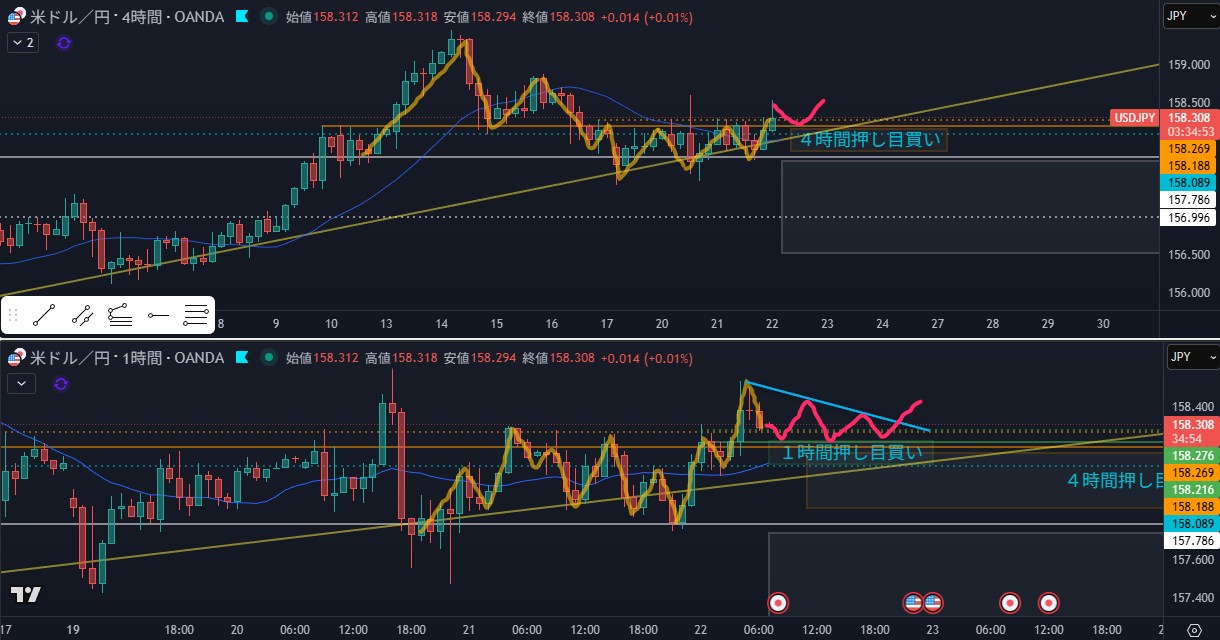Open the JPY currency dropdown on bottom chart
Viewport: 1220px width, 640px height.
(1191, 357)
